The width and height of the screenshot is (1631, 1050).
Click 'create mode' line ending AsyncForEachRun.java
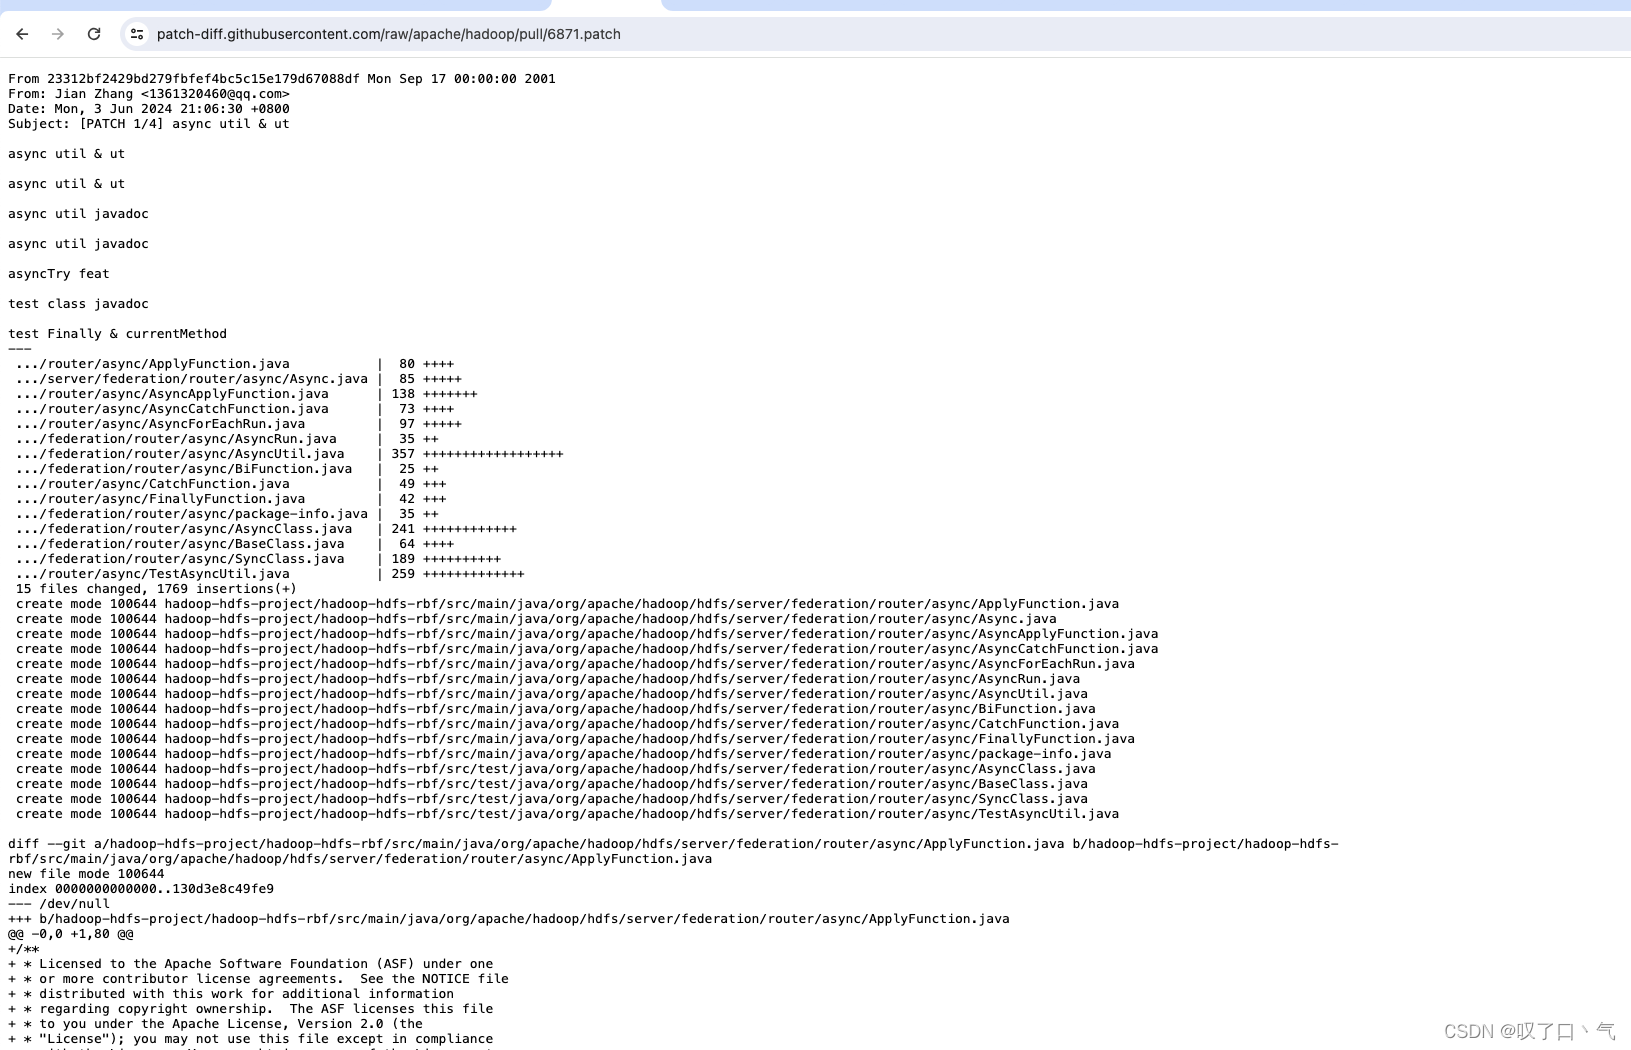(575, 664)
